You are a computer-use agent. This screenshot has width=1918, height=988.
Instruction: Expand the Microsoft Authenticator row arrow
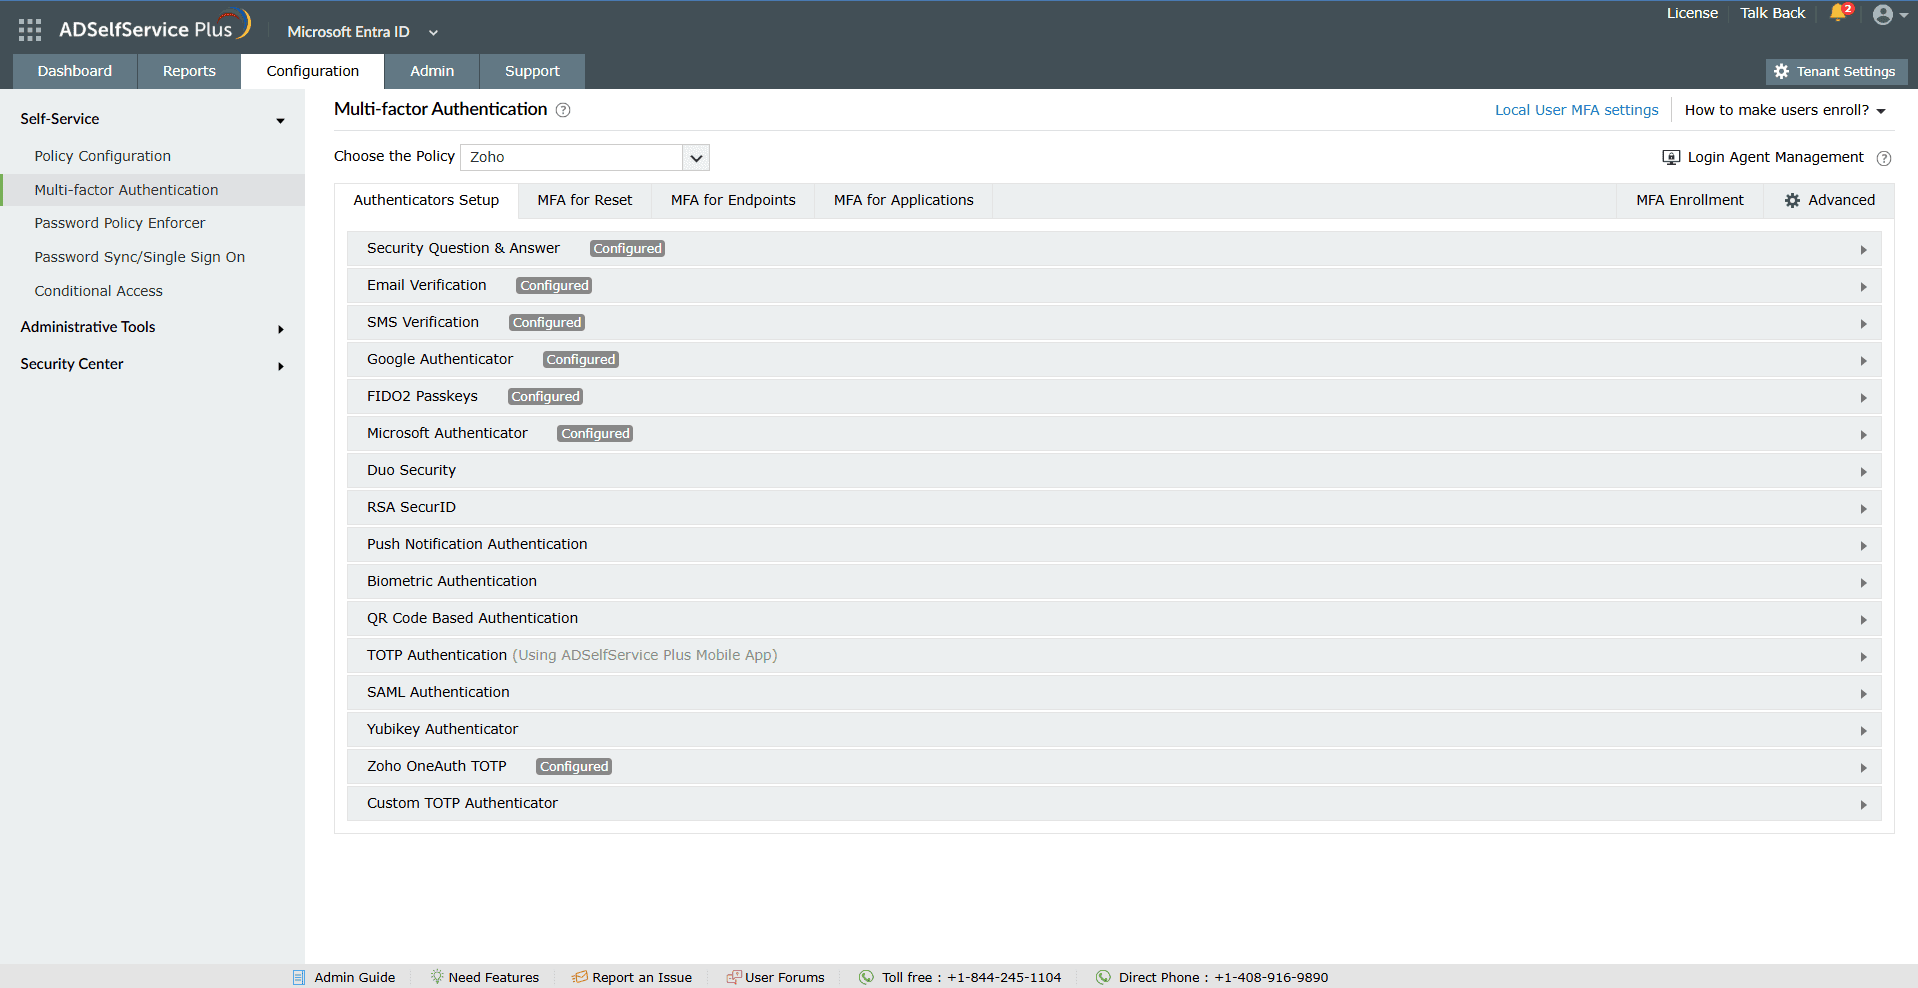tap(1864, 435)
